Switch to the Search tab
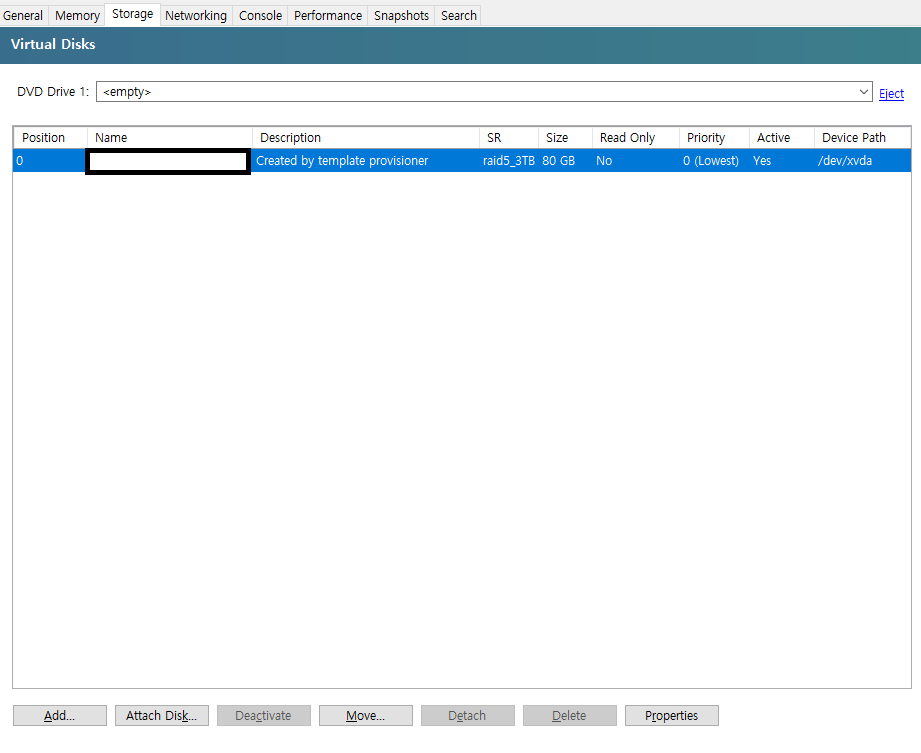921x753 pixels. click(x=457, y=15)
